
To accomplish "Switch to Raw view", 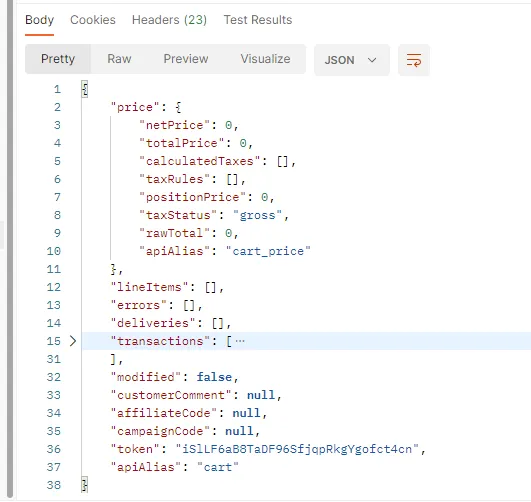I will (x=119, y=59).
